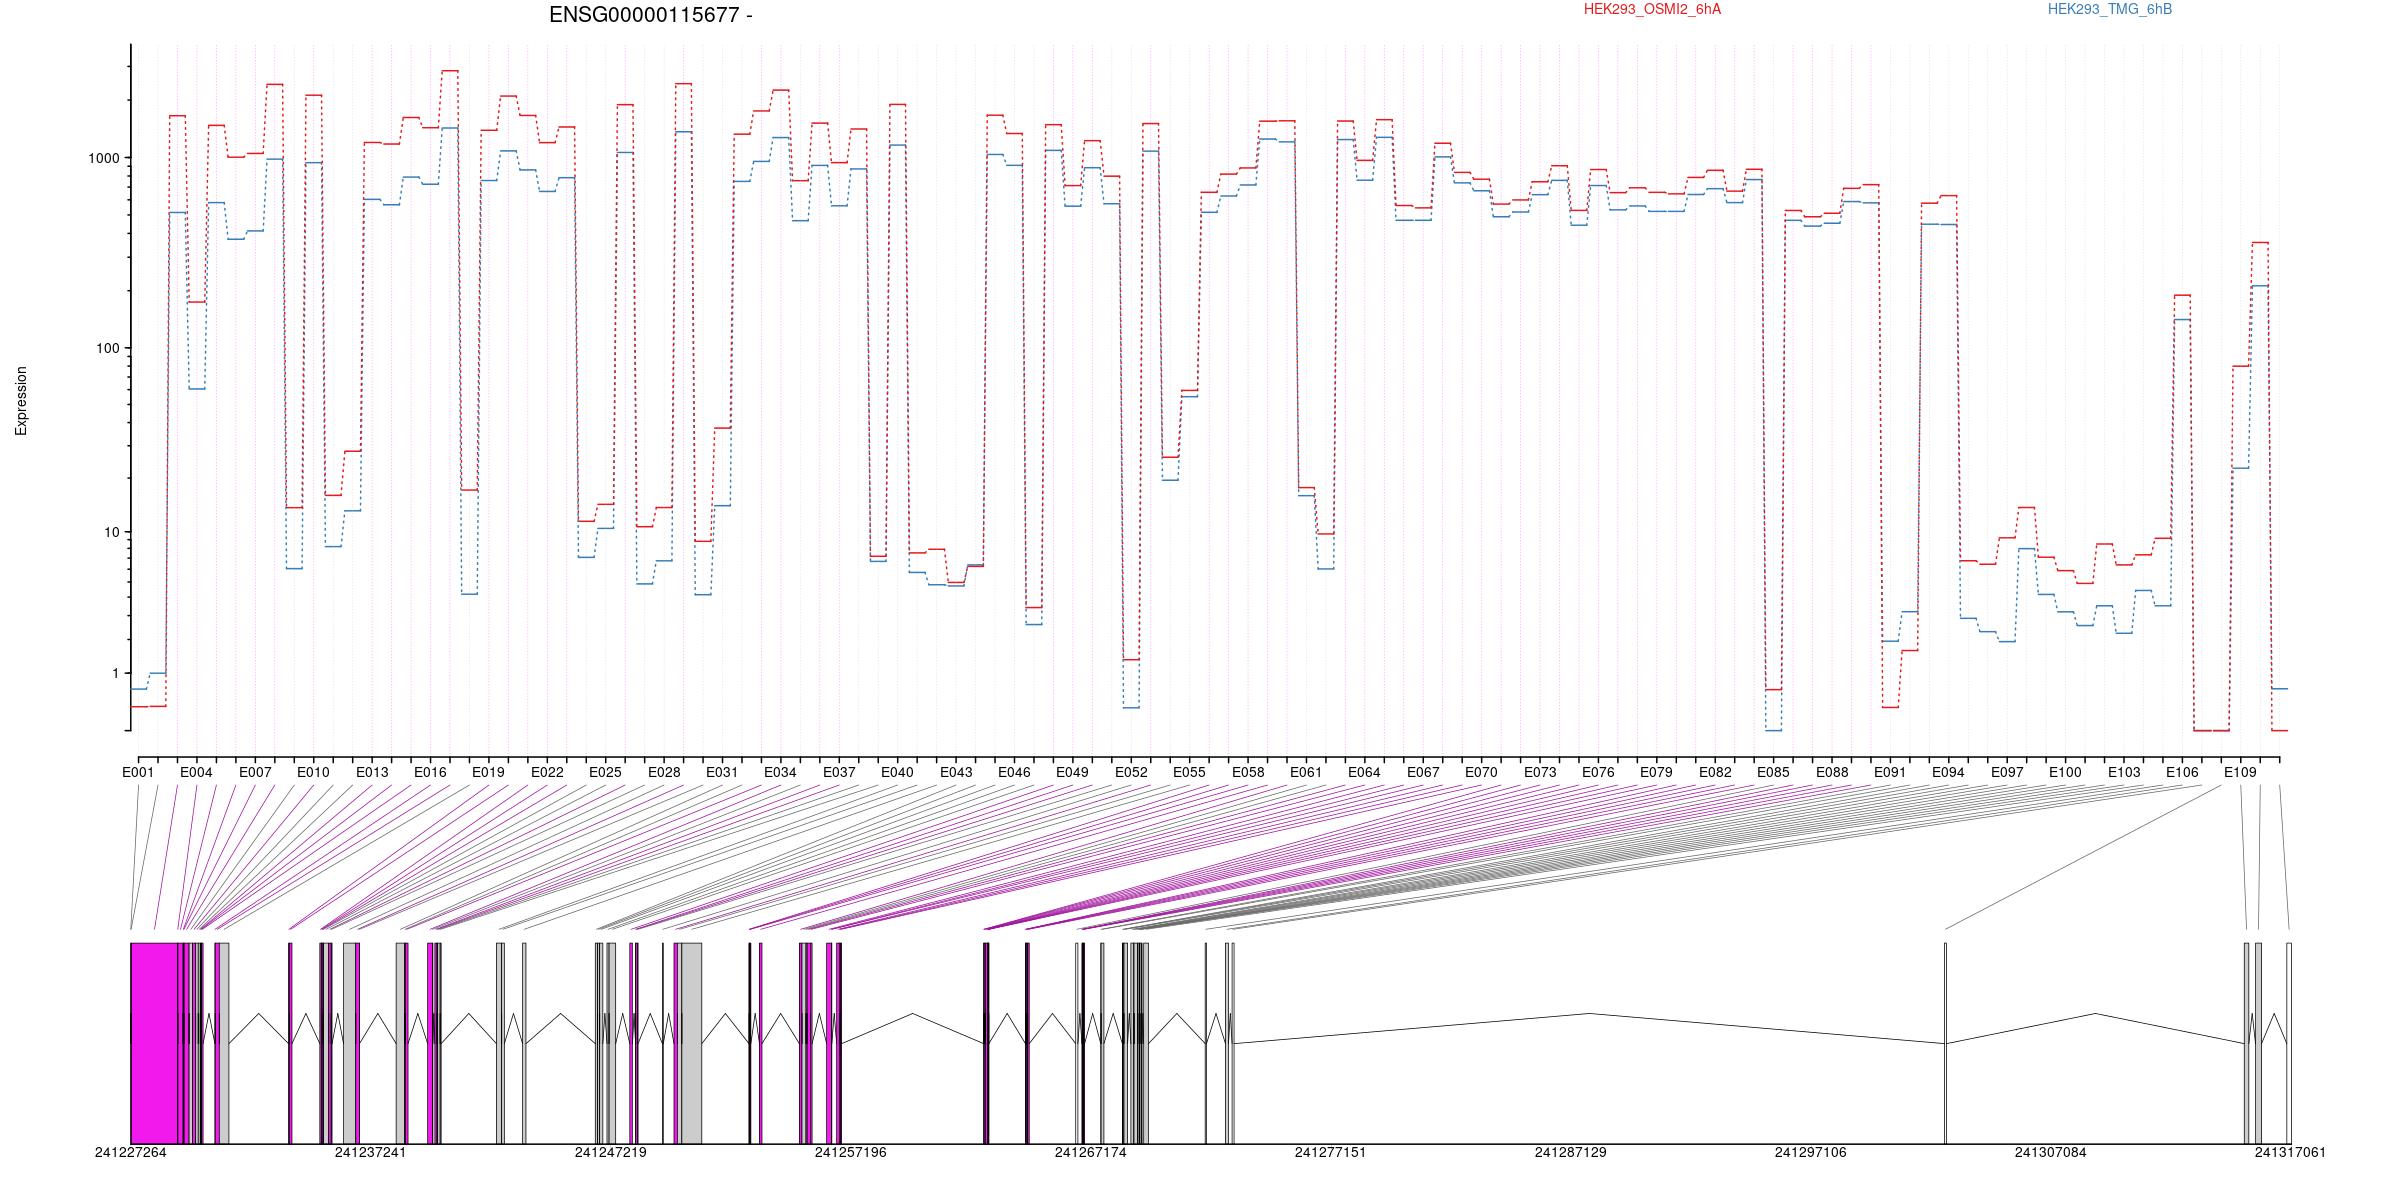Click exon label E007
2400x1200 pixels.
tap(255, 773)
